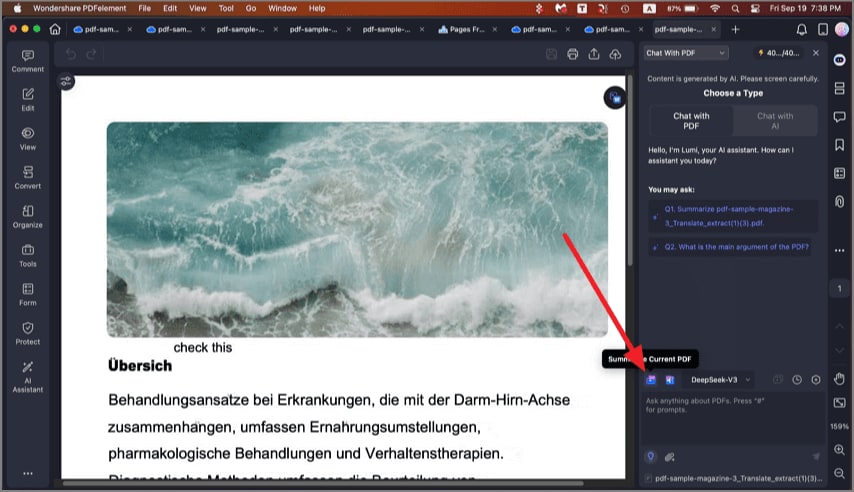Click the send message arrow

(816, 457)
